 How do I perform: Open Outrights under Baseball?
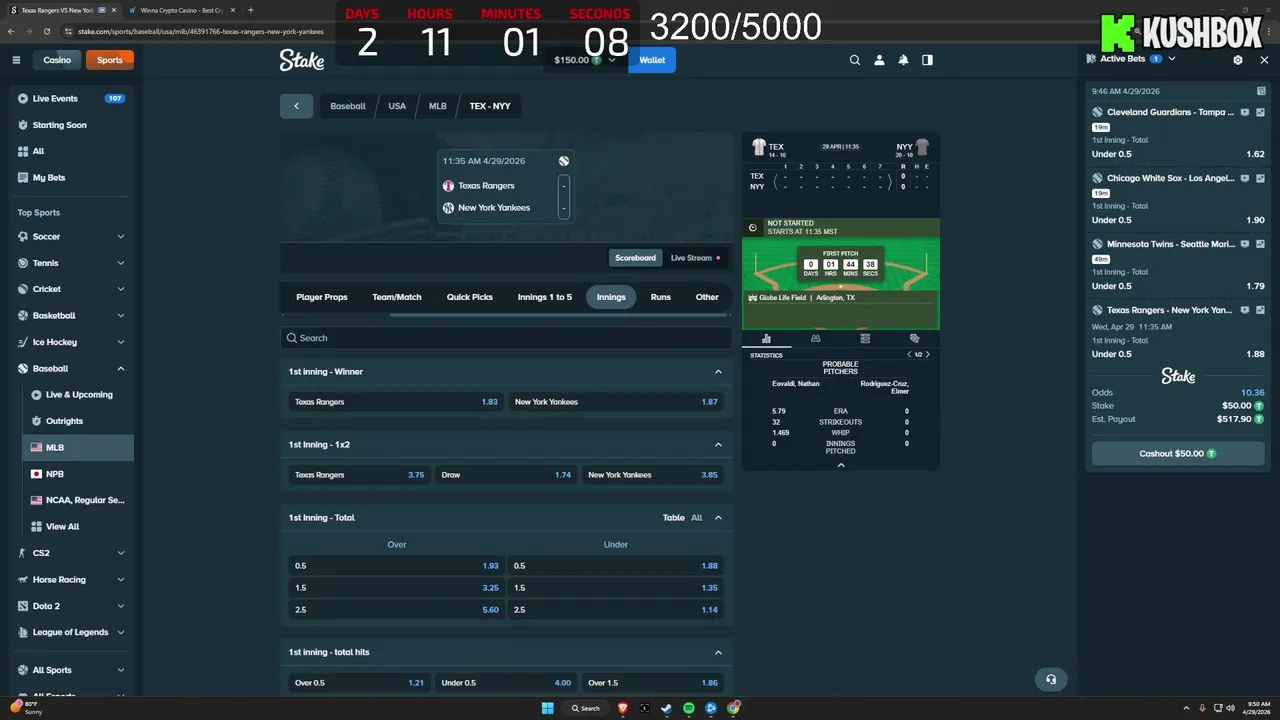point(78,421)
